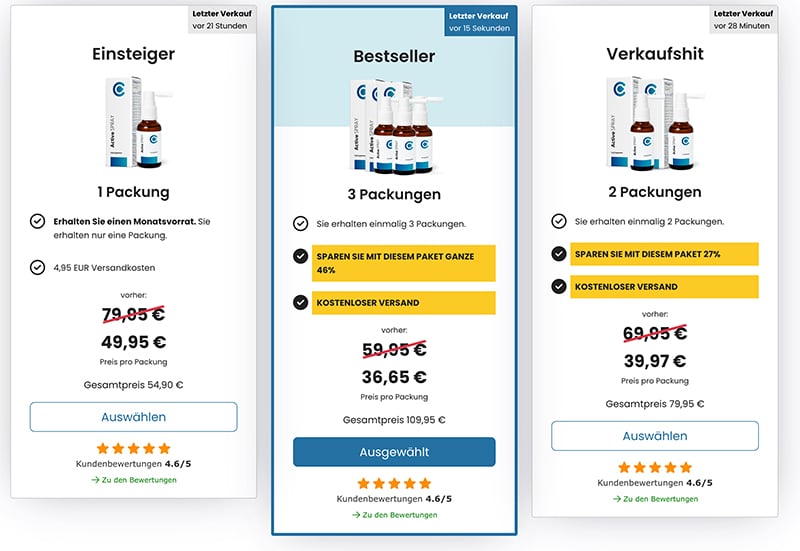Image resolution: width=800 pixels, height=551 pixels.
Task: Click the three spray bottles product image
Action: pyautogui.click(x=395, y=126)
